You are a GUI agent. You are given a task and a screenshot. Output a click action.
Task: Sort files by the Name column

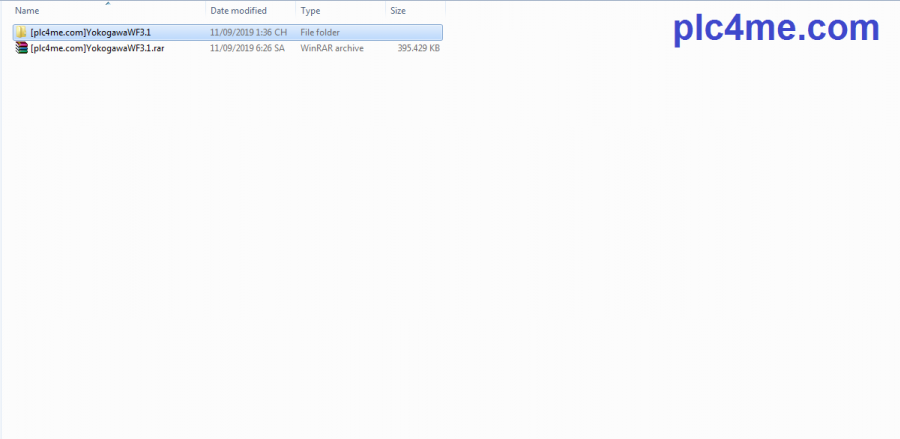(26, 11)
